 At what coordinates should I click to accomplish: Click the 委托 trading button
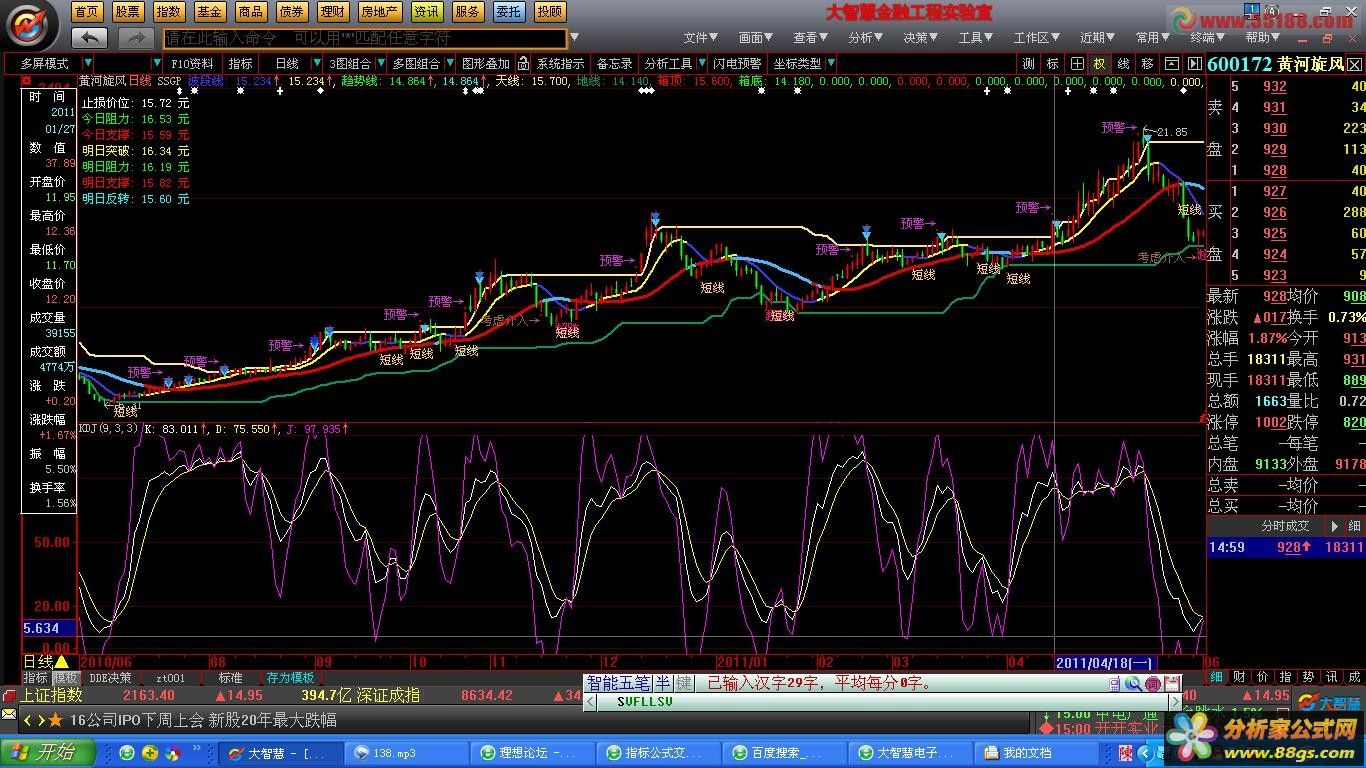(508, 12)
